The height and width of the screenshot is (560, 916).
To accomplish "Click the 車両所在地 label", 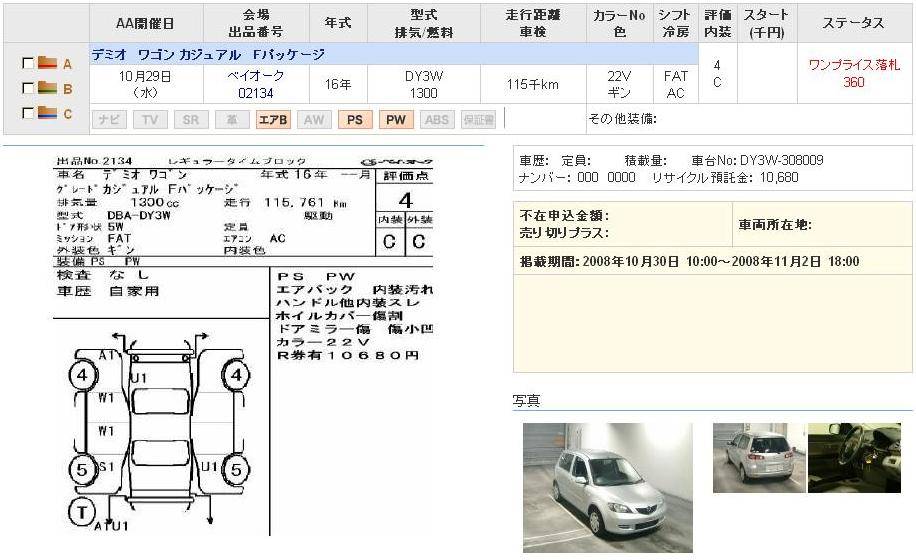I will coord(775,225).
